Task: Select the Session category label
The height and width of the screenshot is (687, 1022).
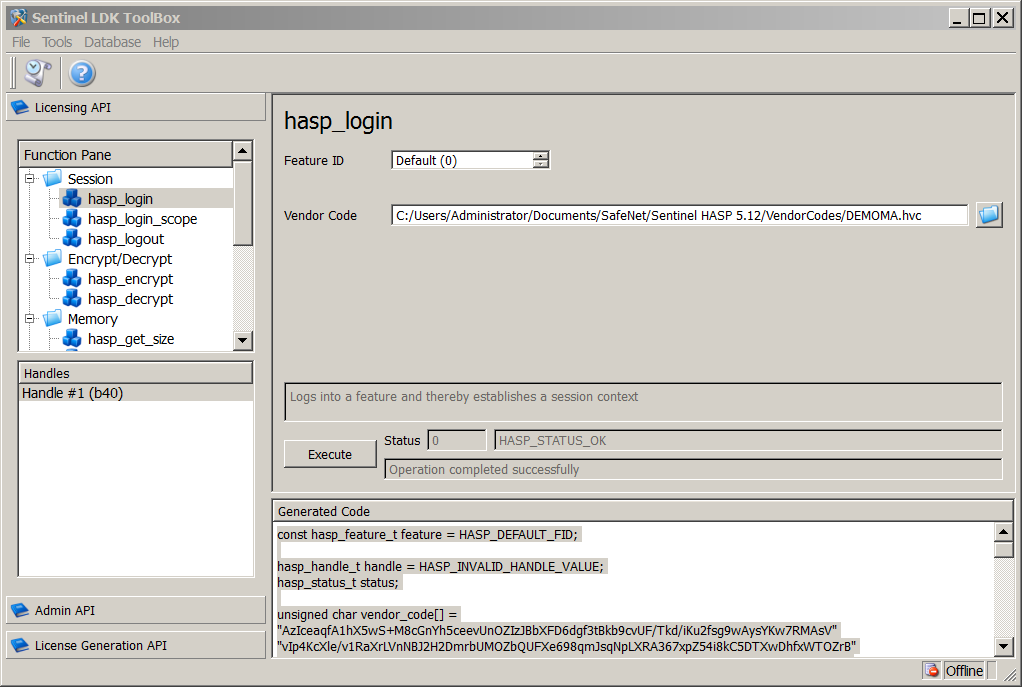Action: 90,179
